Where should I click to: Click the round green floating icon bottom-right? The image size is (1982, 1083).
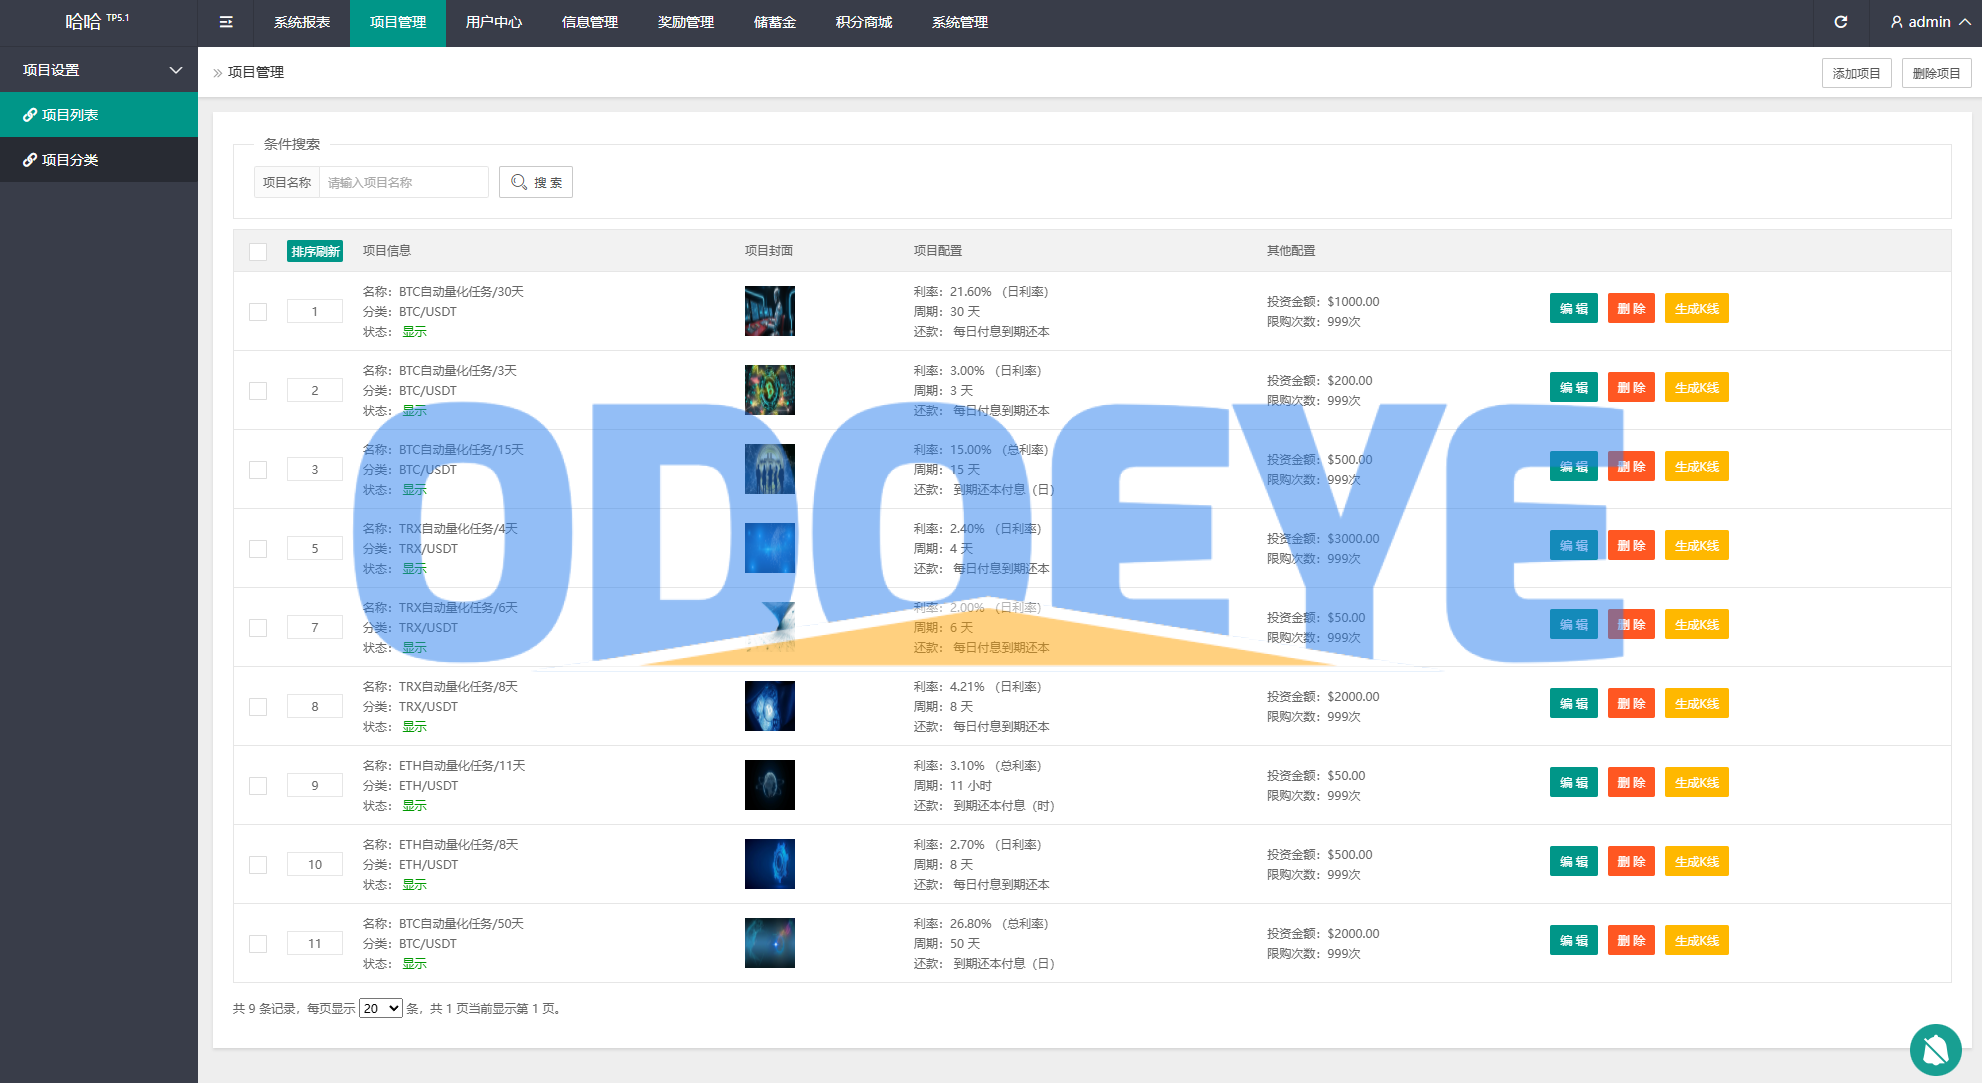pyautogui.click(x=1935, y=1049)
